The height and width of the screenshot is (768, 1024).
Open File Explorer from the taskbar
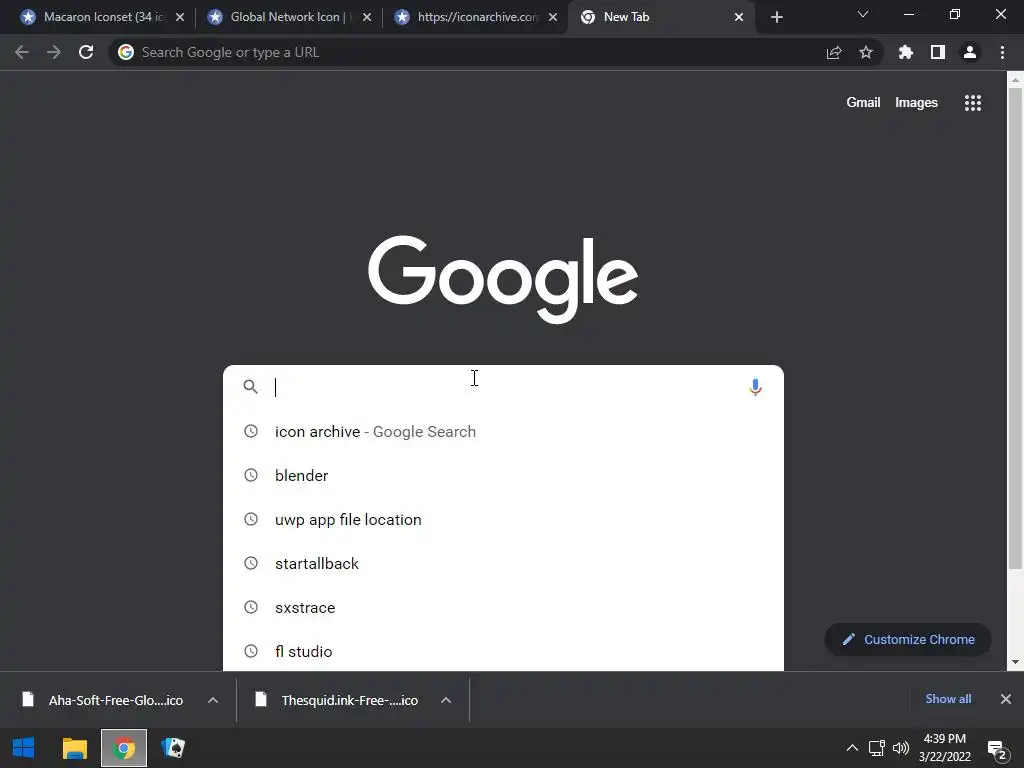[74, 748]
